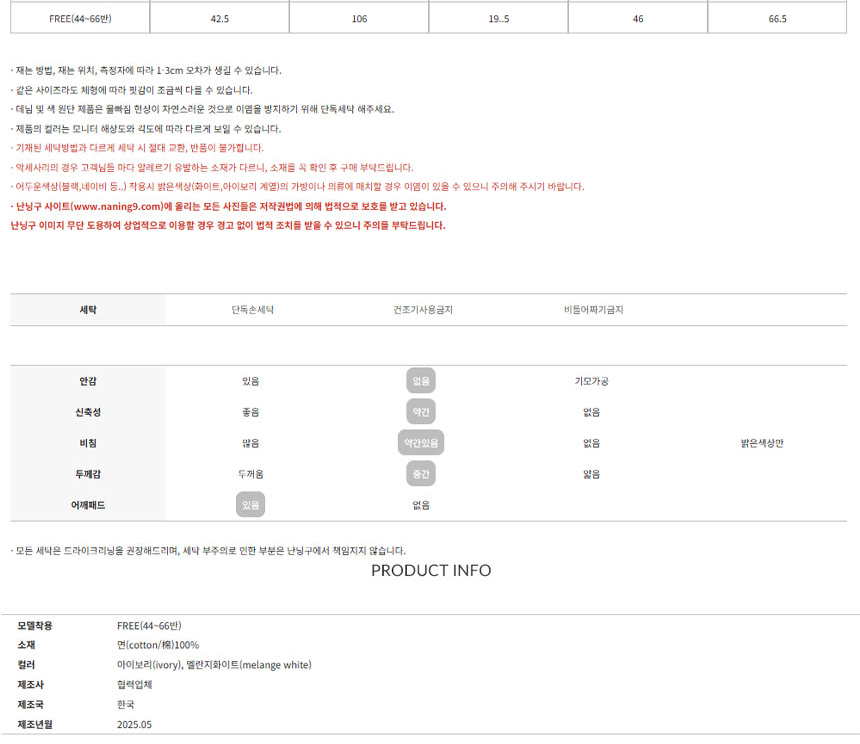
Task: Select 두꺼움 in the 두께감 row
Action: click(251, 474)
